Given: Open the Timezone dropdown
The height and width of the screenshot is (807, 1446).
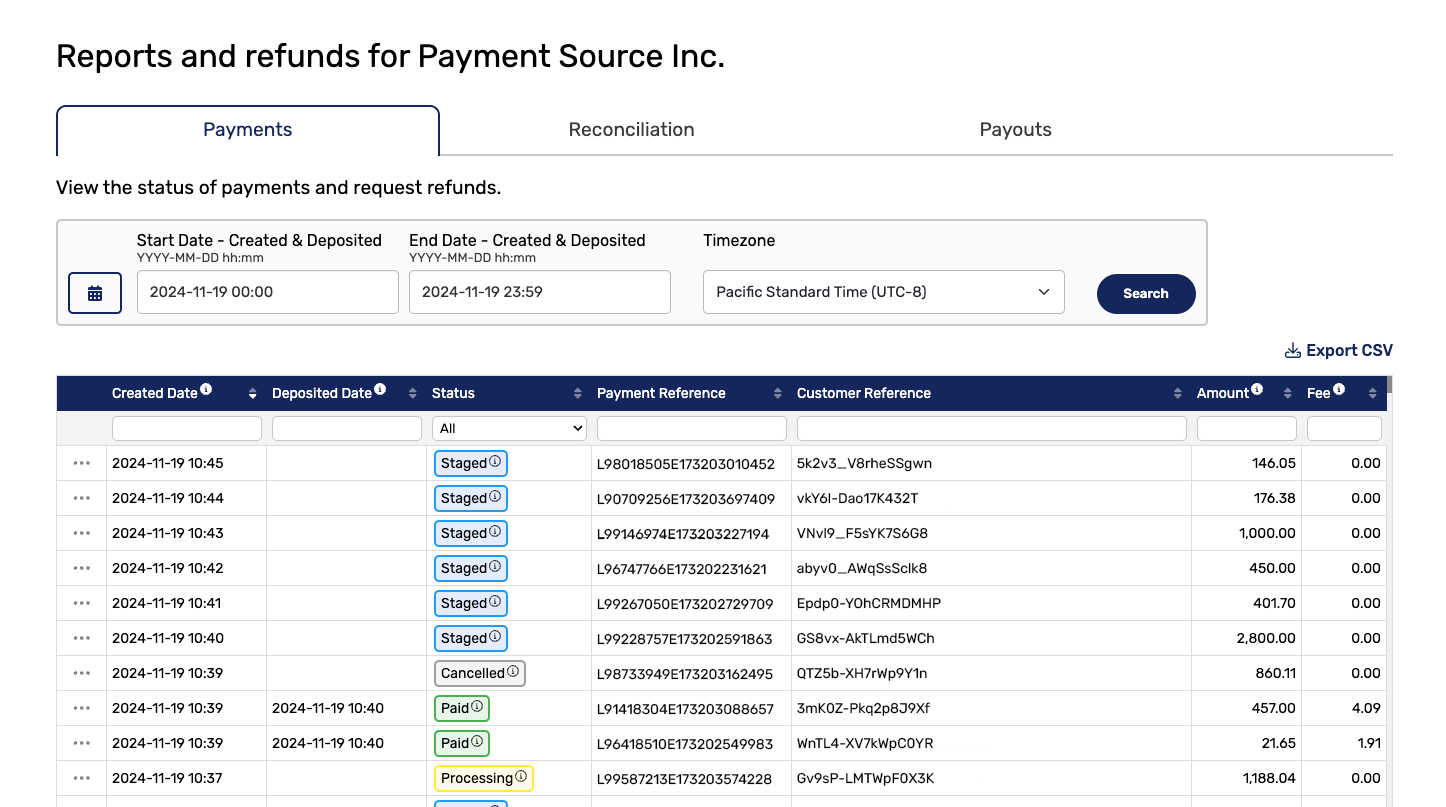Looking at the screenshot, I should pyautogui.click(x=884, y=292).
